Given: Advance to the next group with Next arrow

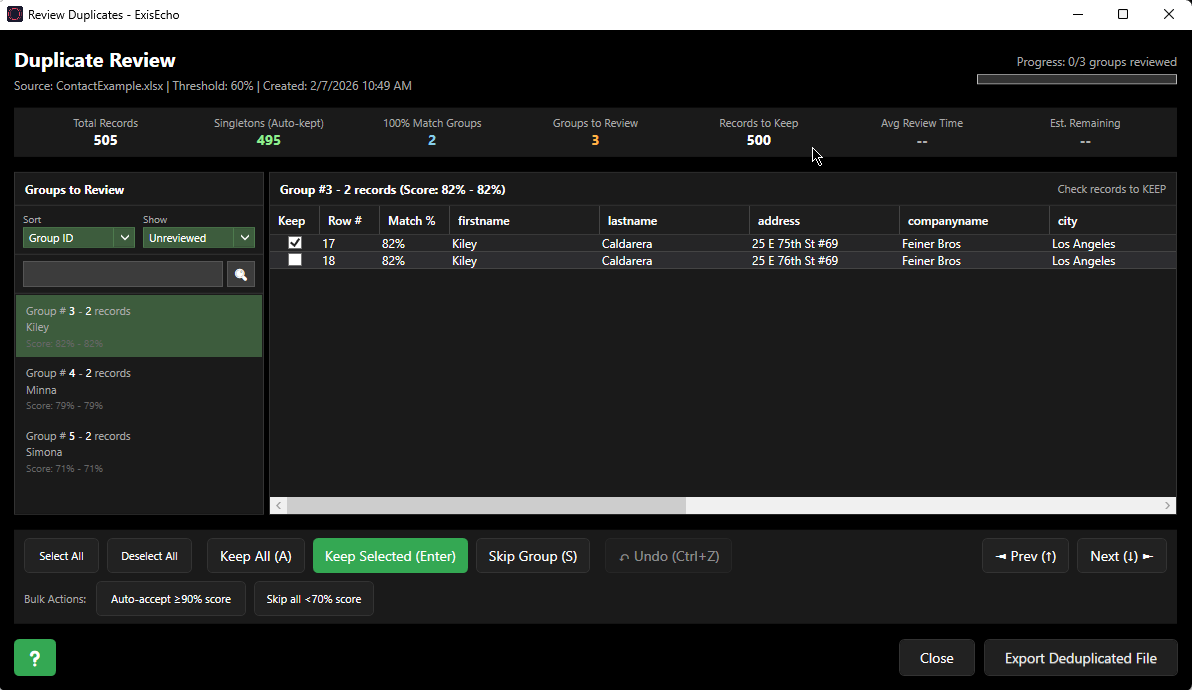Looking at the screenshot, I should click(1121, 555).
